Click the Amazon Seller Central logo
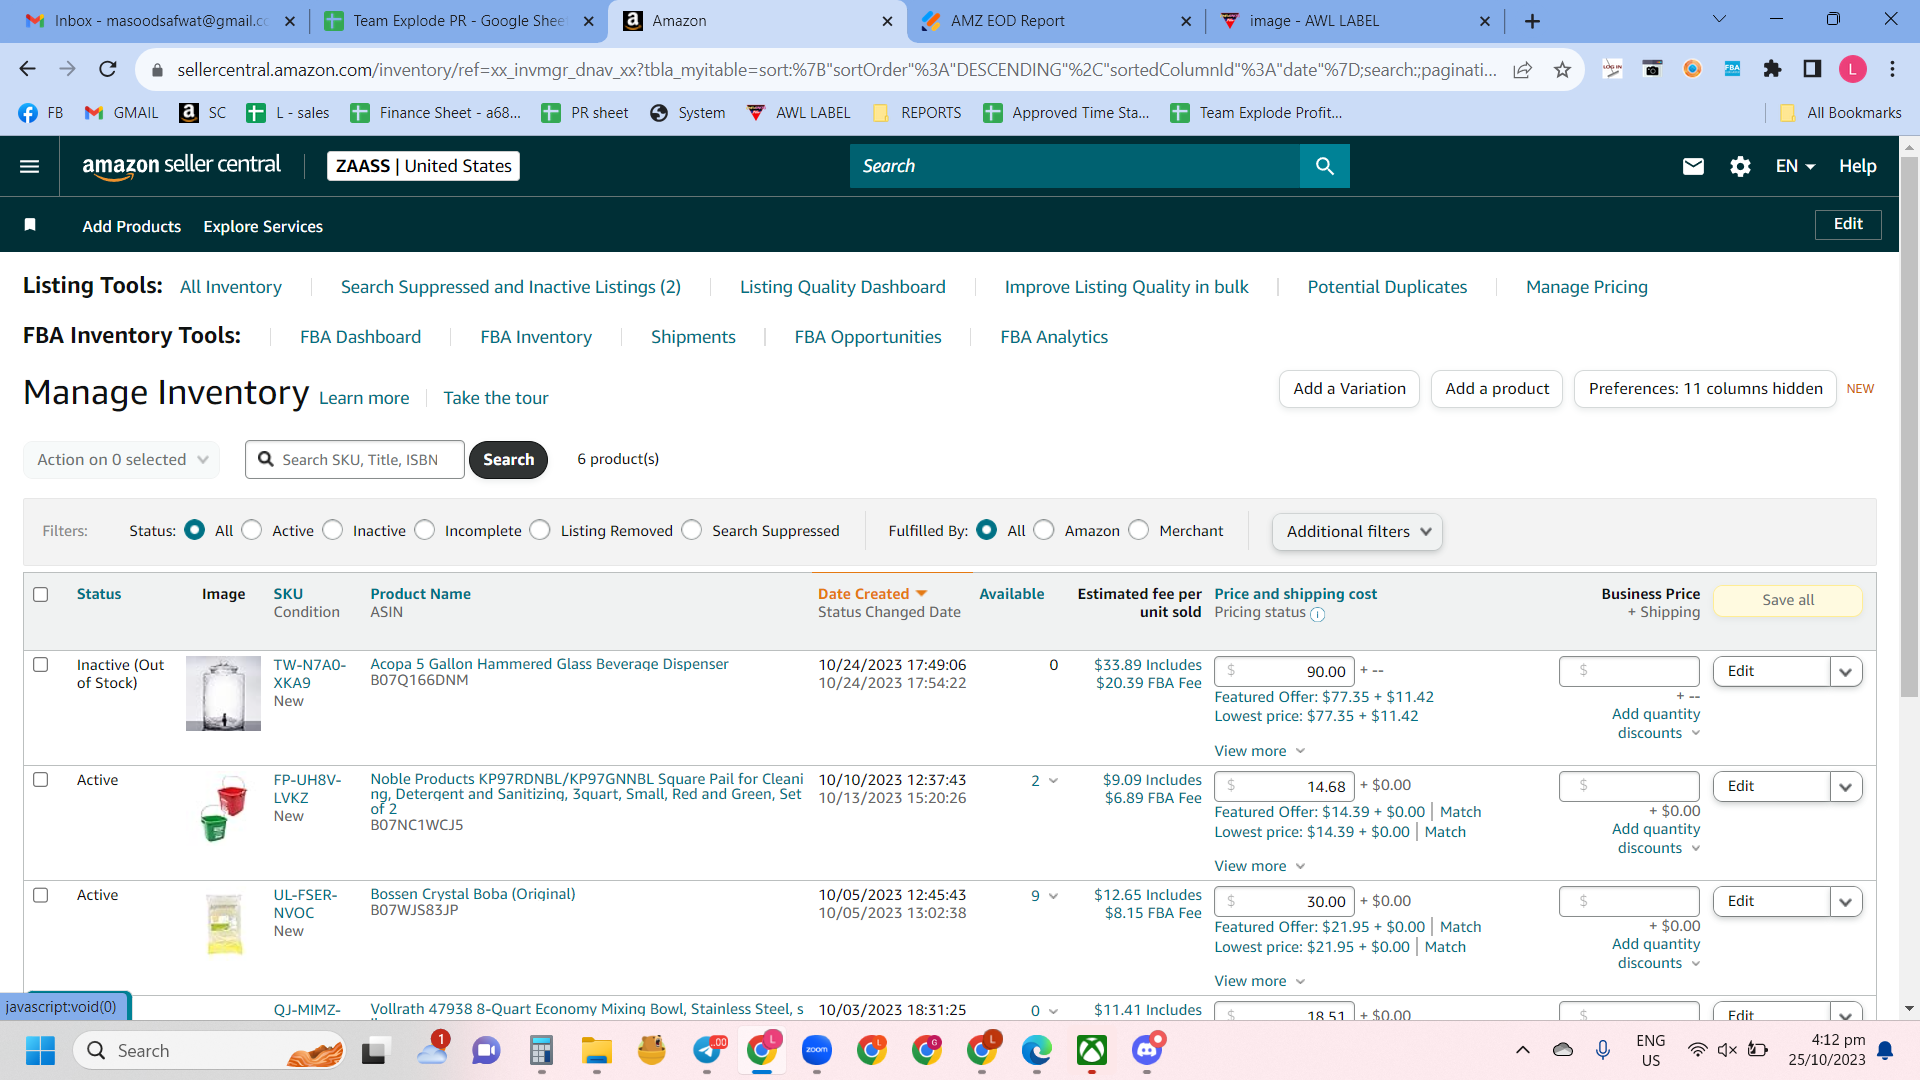 click(181, 166)
